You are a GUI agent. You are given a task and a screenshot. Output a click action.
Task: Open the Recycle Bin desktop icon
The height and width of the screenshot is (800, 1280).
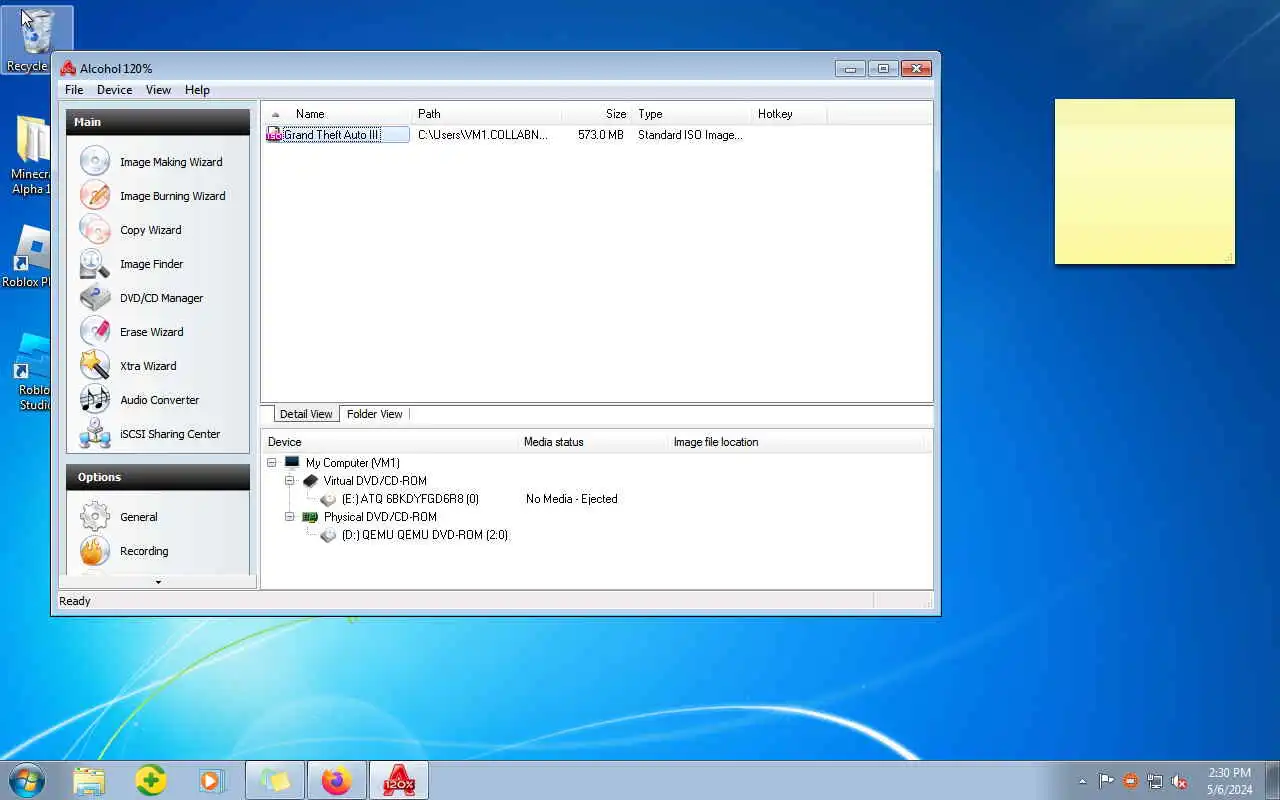point(36,40)
